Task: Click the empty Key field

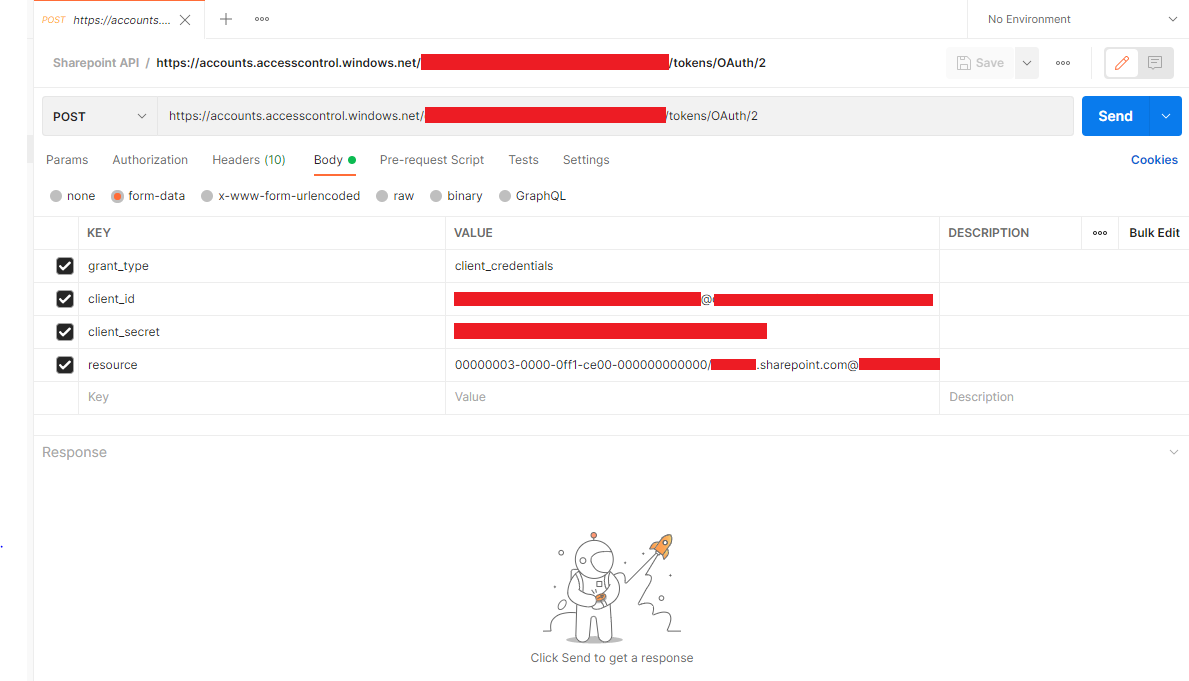Action: (x=262, y=397)
